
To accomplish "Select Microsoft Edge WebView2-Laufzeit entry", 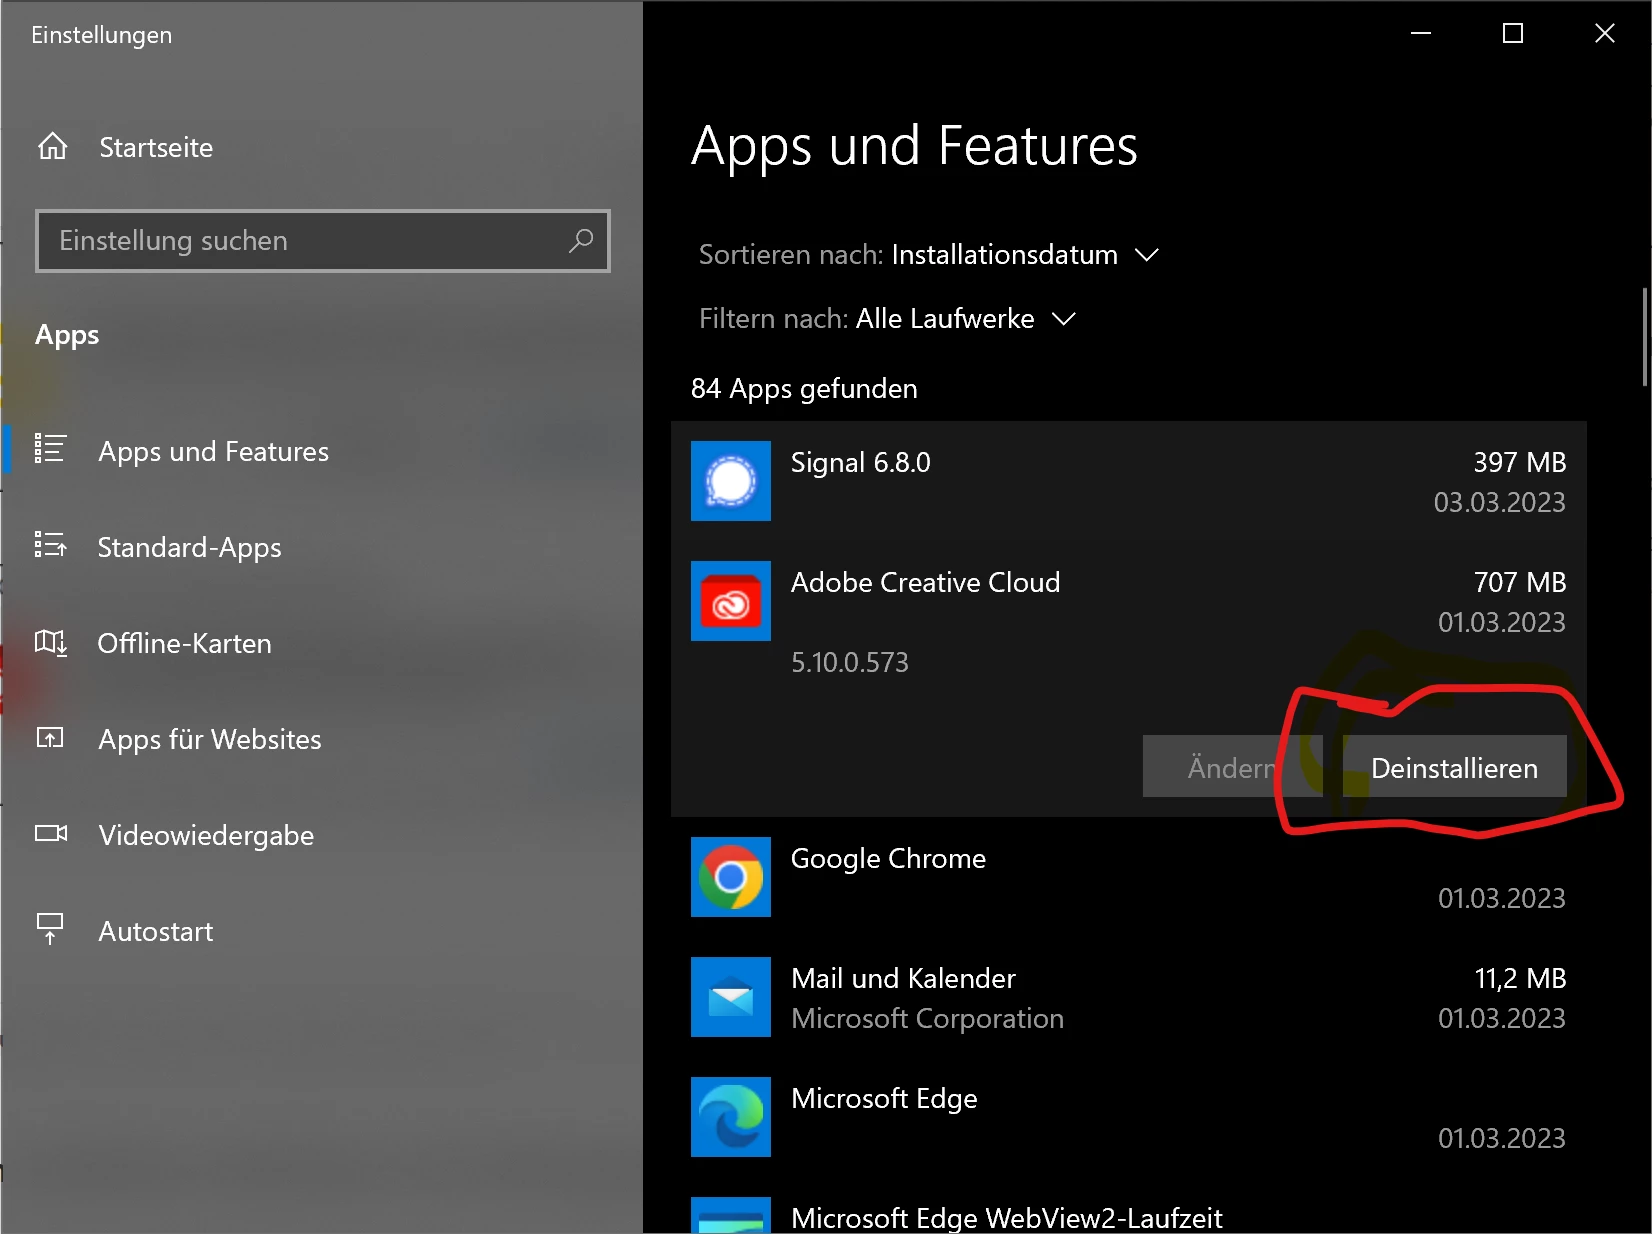I will [x=1129, y=1206].
